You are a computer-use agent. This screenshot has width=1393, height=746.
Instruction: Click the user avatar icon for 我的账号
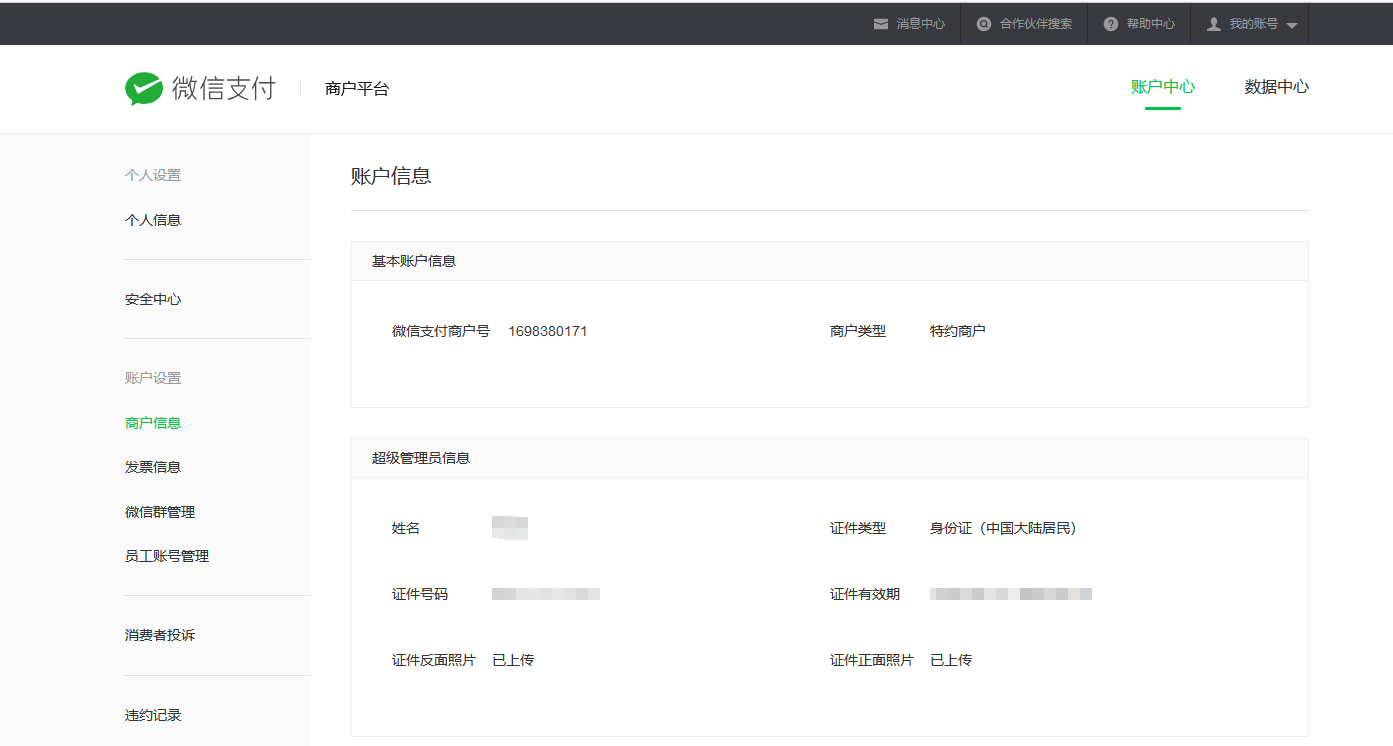click(x=1214, y=24)
